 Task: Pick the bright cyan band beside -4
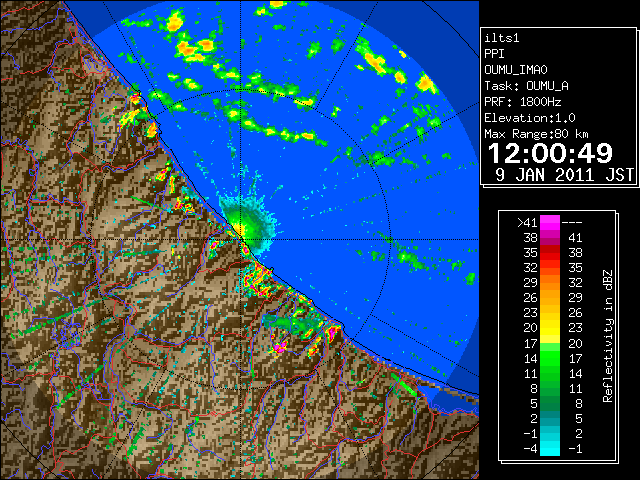[x=550, y=449]
